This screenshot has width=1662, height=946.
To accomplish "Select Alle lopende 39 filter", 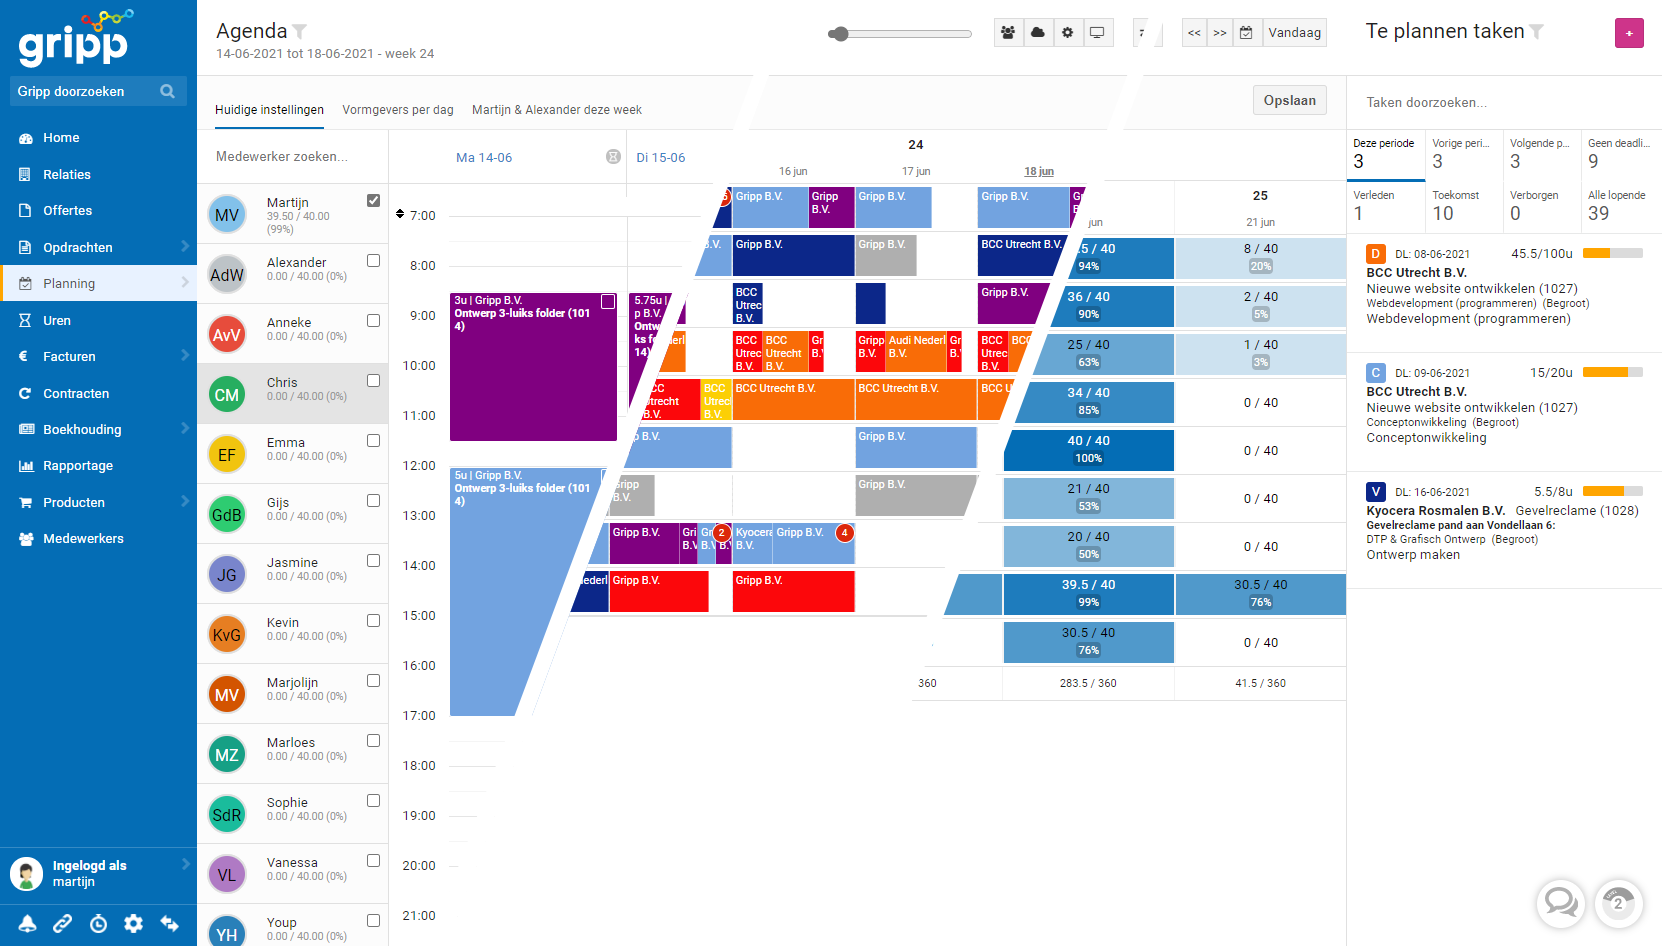I will pyautogui.click(x=1620, y=207).
